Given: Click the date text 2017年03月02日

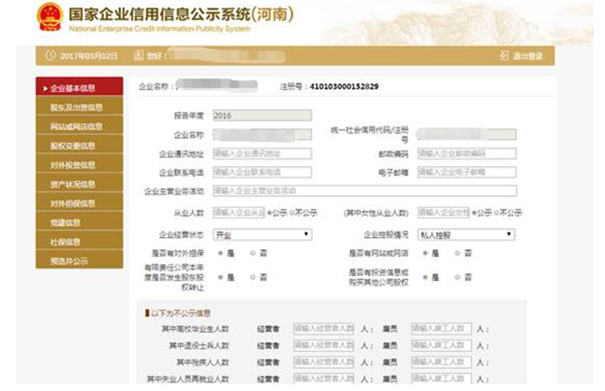Looking at the screenshot, I should 88,56.
